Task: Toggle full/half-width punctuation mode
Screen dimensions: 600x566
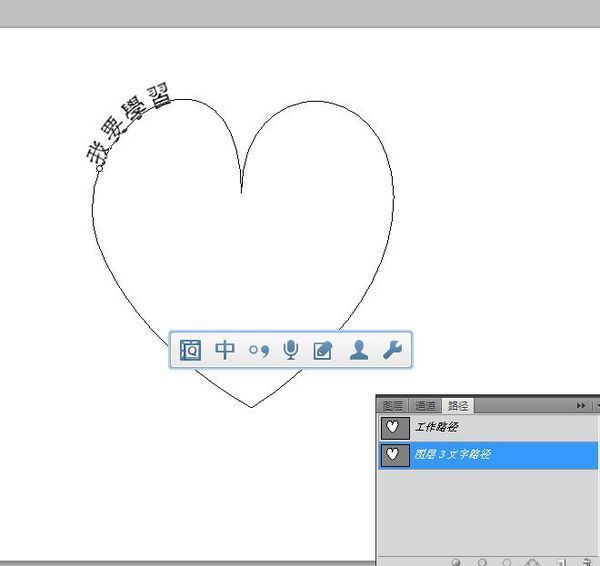Action: pyautogui.click(x=259, y=351)
